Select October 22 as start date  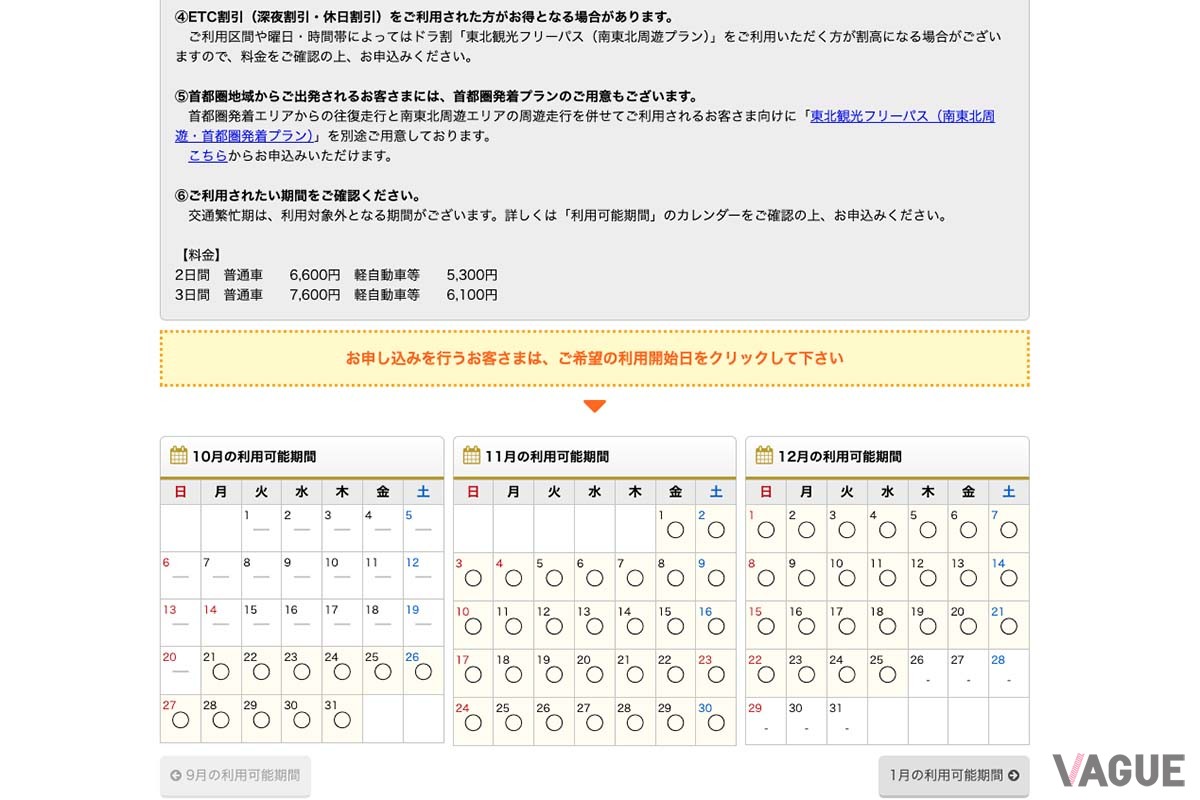point(261,672)
